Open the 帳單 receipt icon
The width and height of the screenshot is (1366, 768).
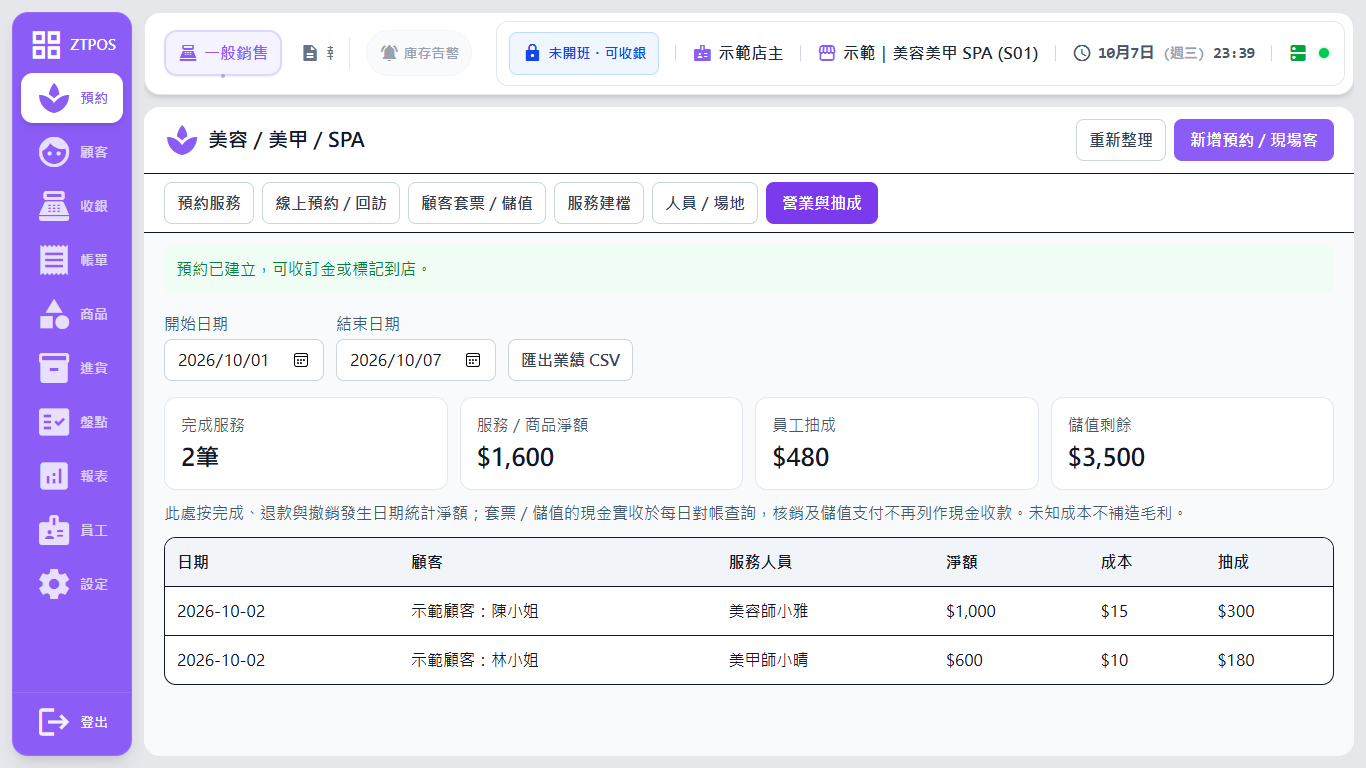pos(54,260)
